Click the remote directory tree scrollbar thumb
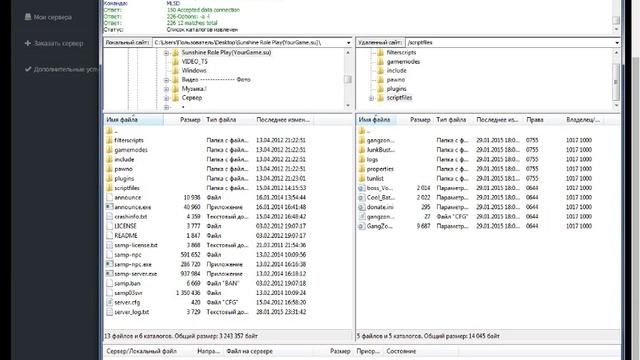640x360 pixels. click(x=616, y=82)
